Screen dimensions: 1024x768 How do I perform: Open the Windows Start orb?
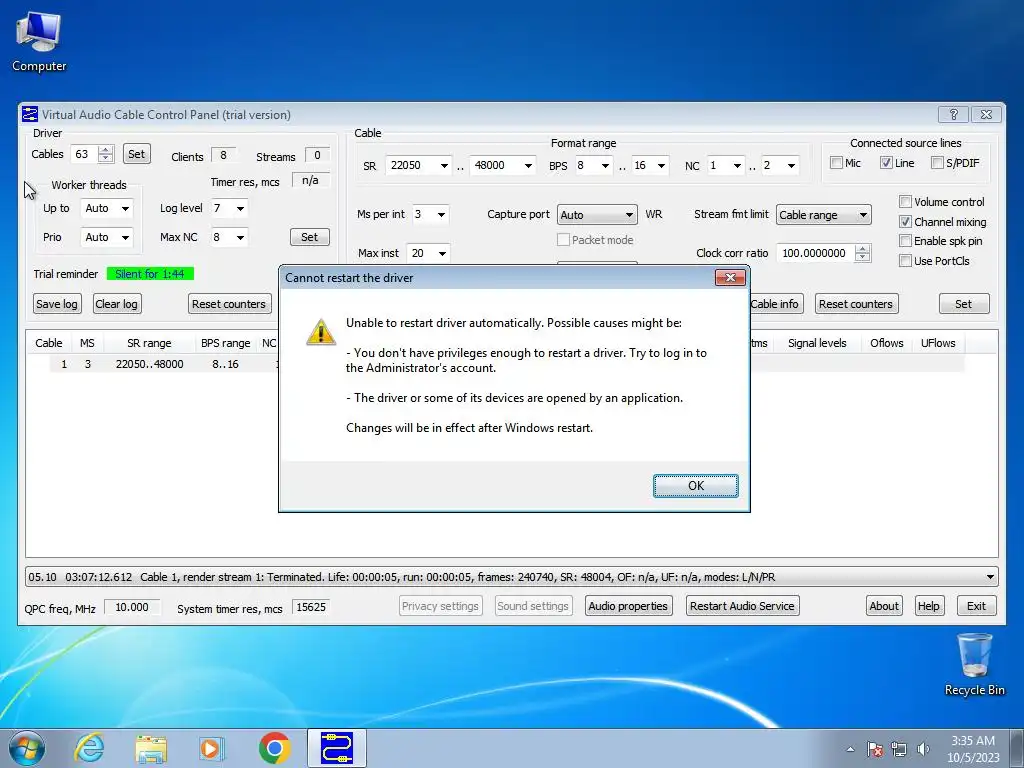27,748
